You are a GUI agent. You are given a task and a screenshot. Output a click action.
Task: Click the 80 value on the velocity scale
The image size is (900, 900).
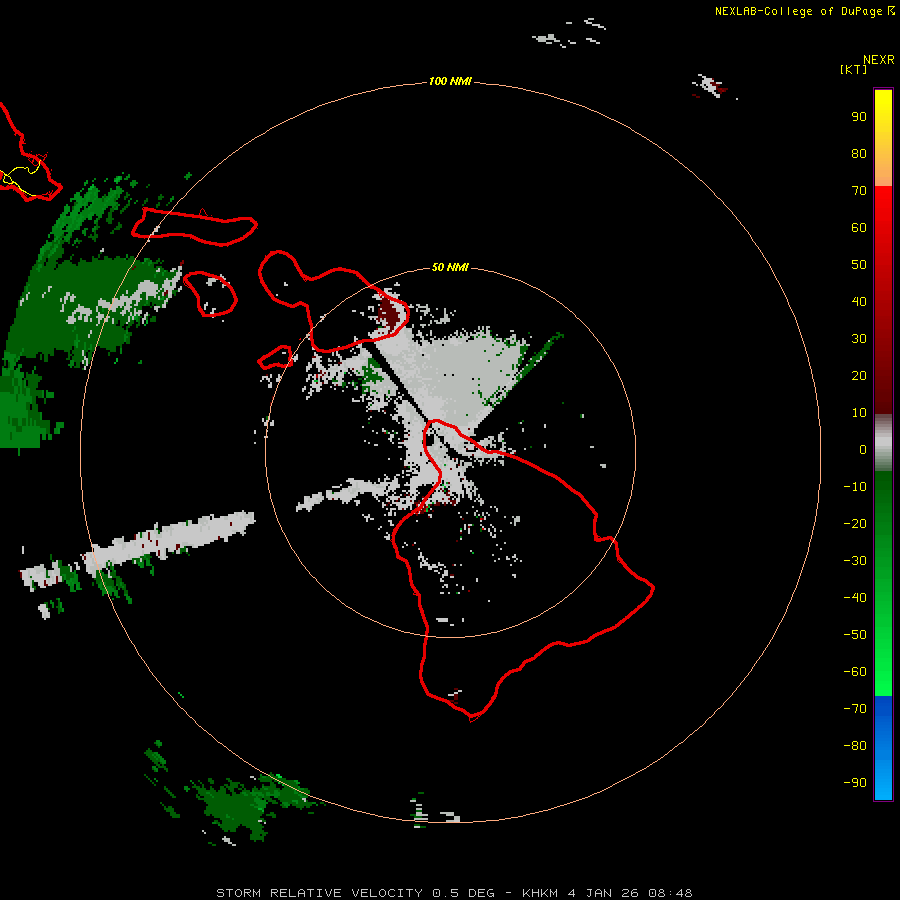click(x=859, y=154)
